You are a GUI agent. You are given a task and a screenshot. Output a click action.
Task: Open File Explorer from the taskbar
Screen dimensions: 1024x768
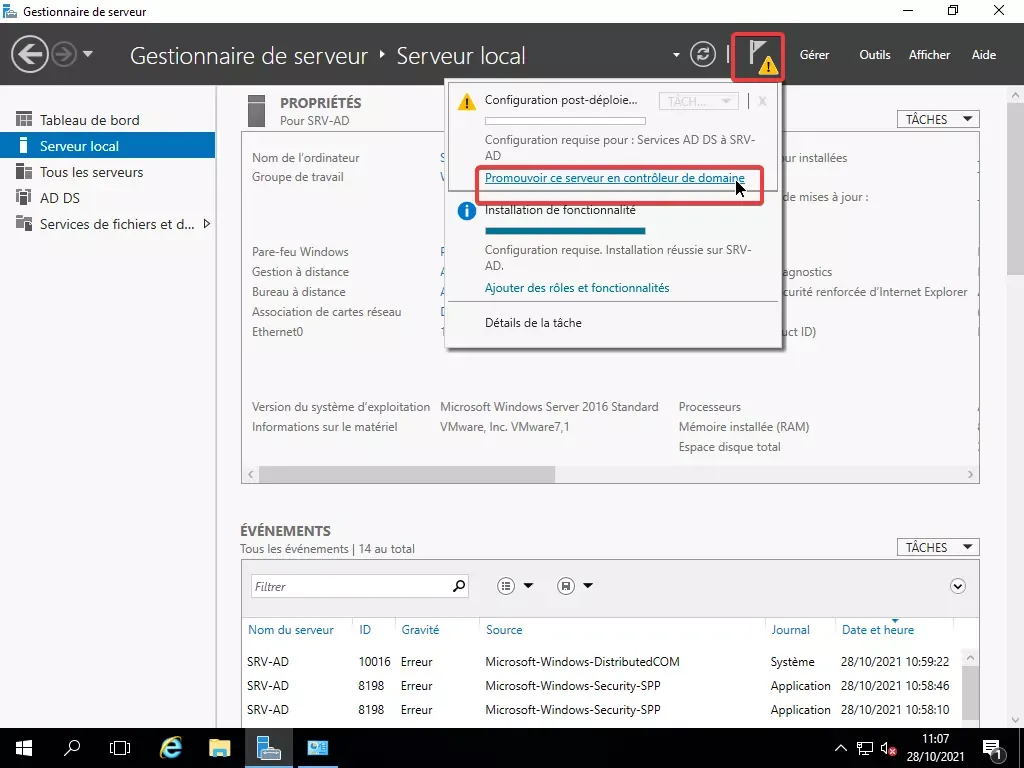(x=220, y=747)
